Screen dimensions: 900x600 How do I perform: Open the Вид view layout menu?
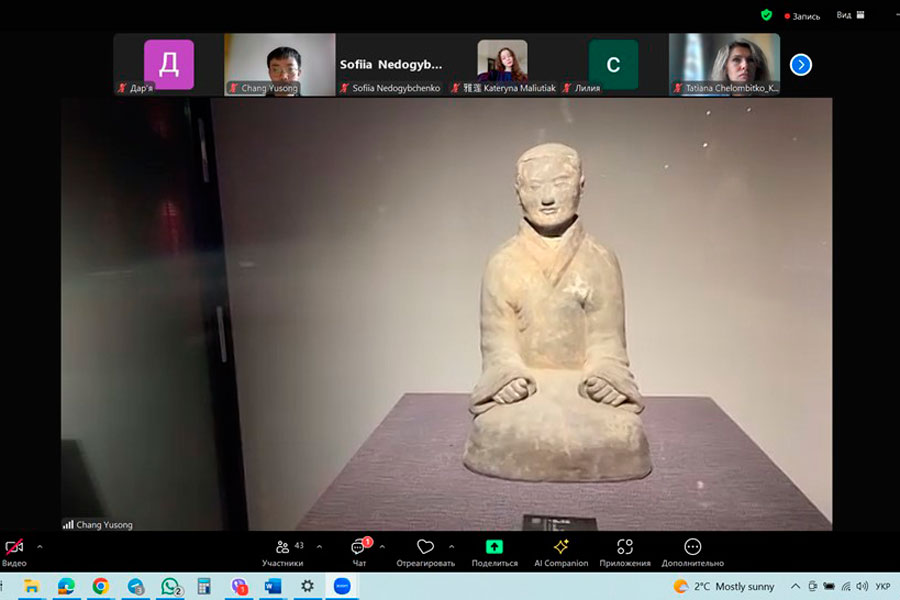pos(849,15)
